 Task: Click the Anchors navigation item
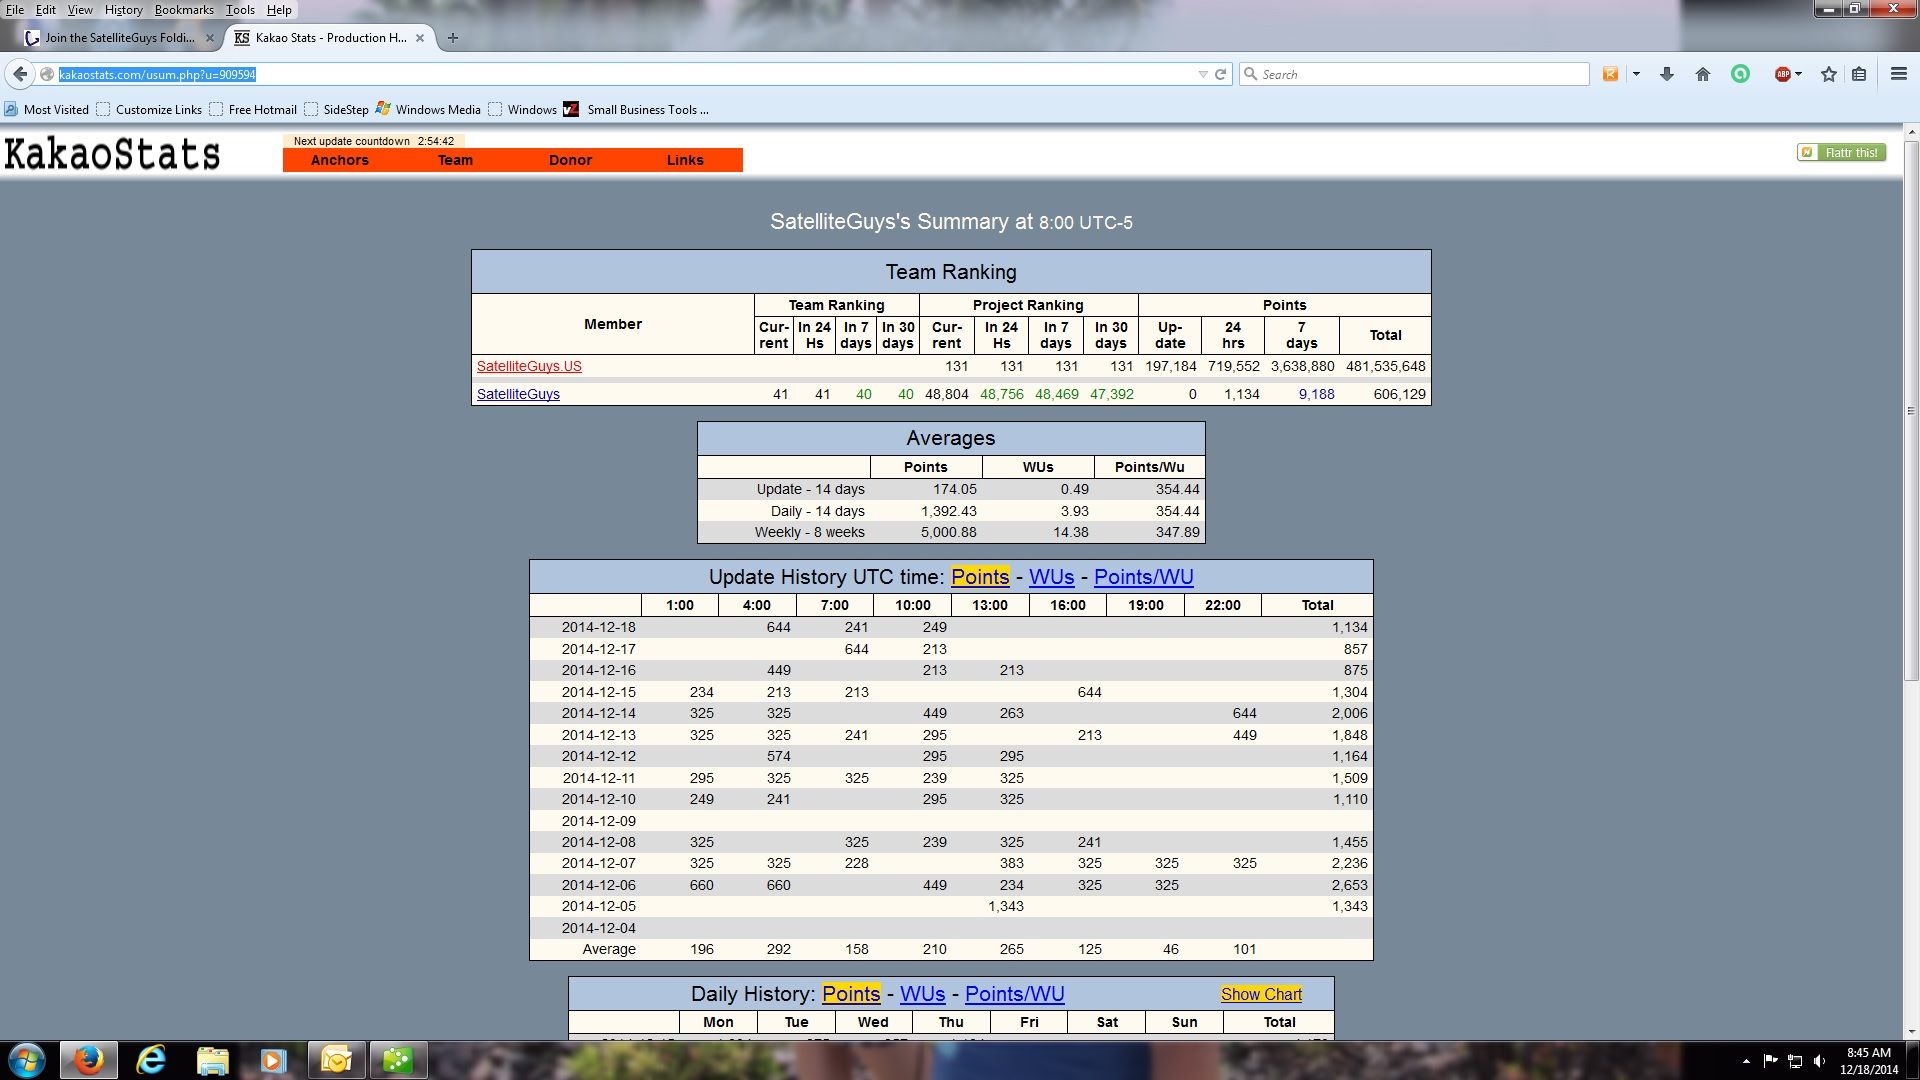(x=340, y=160)
